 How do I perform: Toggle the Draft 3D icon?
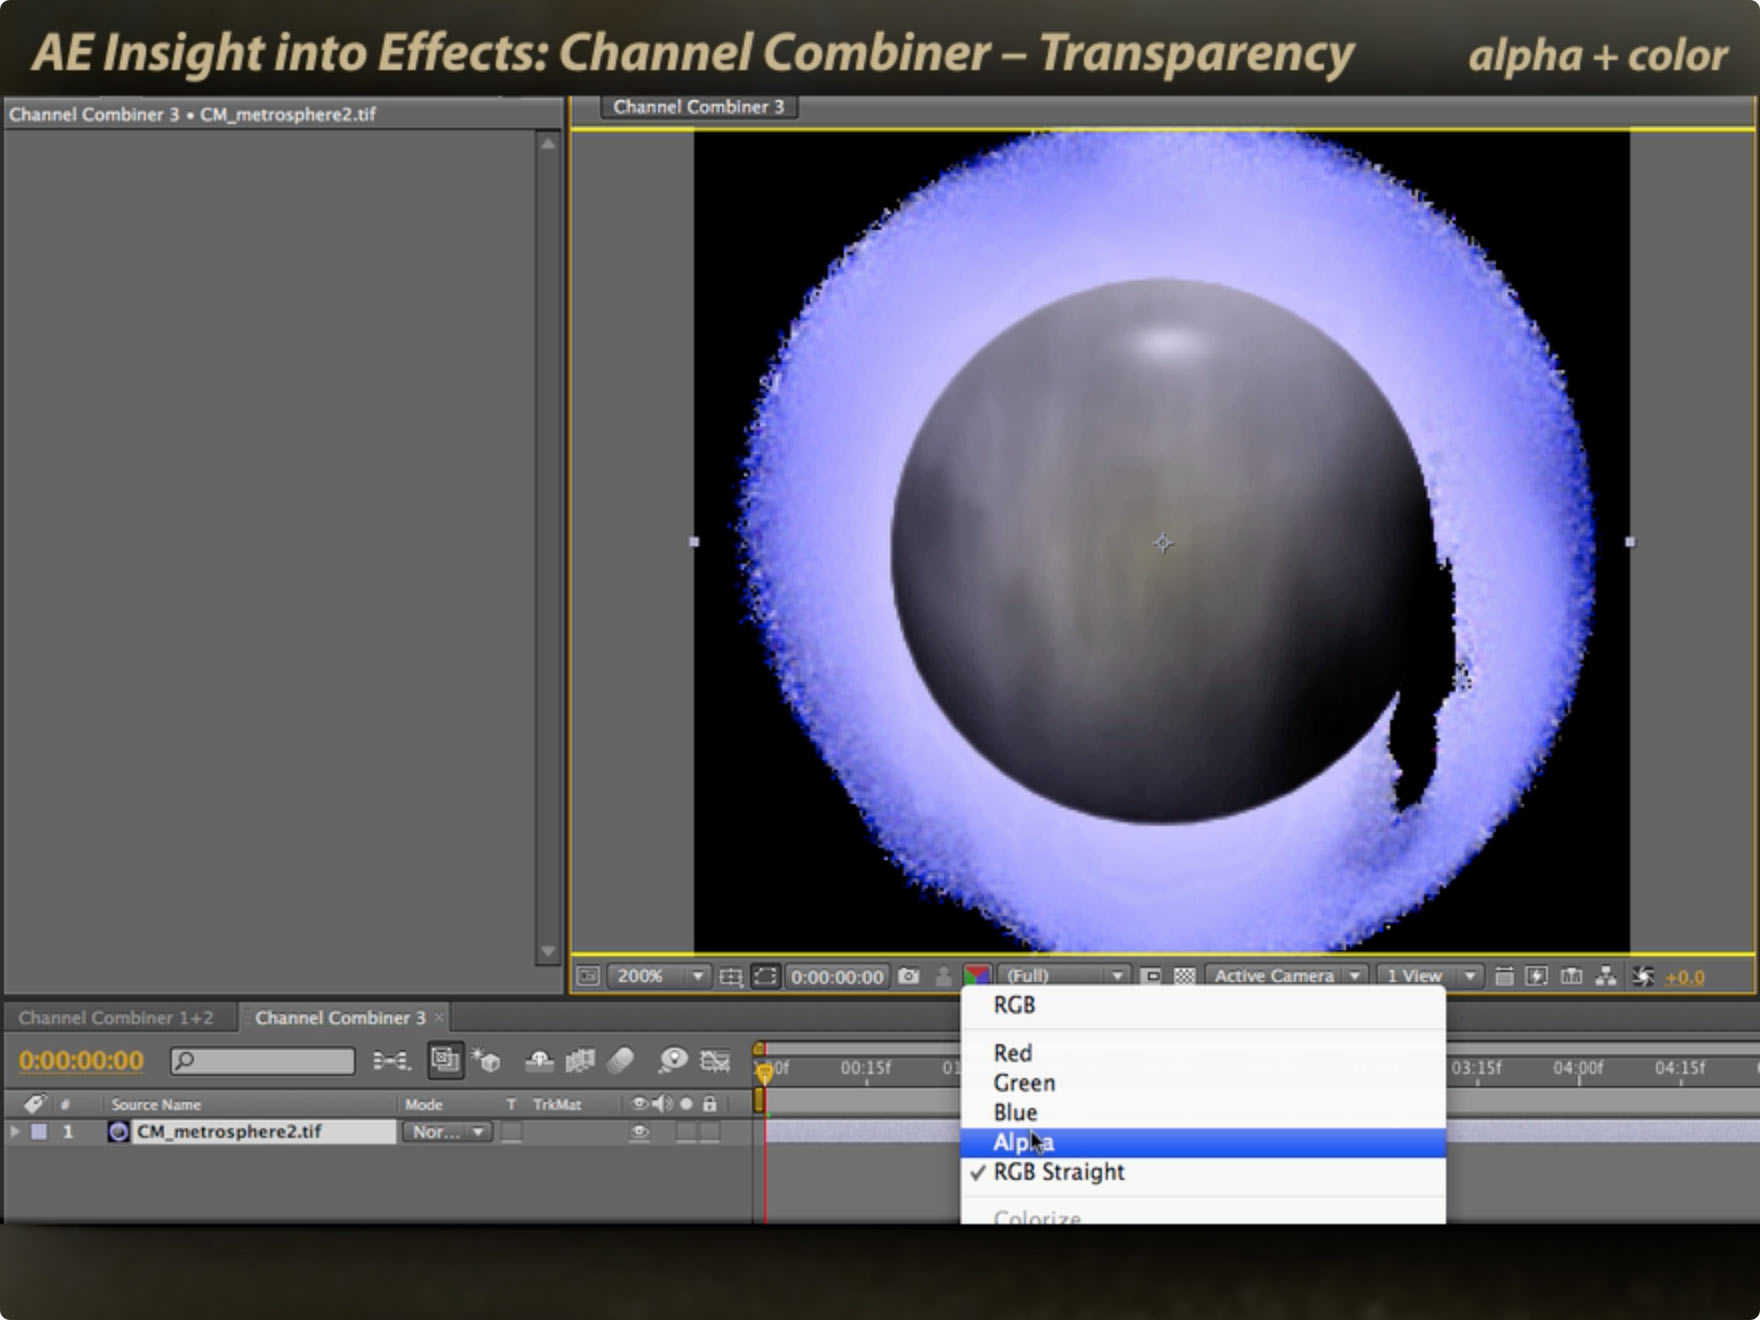[x=486, y=1061]
